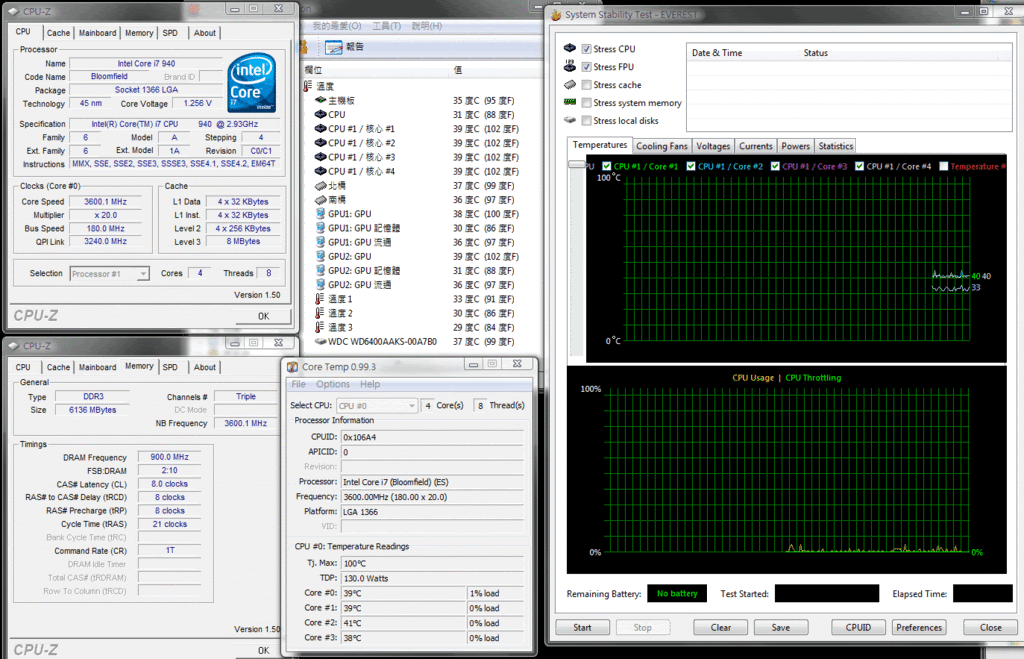
Task: Click Close button in stability test
Action: point(990,628)
